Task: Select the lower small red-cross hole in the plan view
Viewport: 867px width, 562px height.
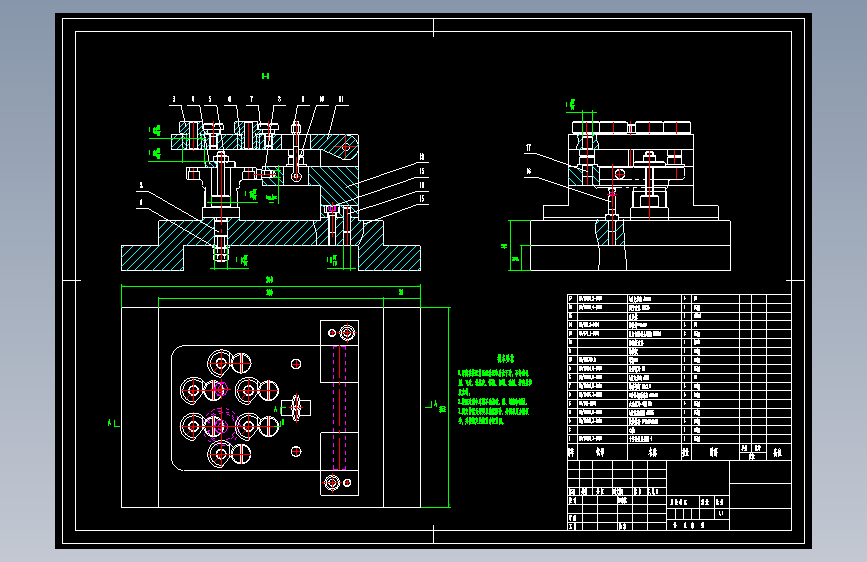Action: [x=296, y=452]
